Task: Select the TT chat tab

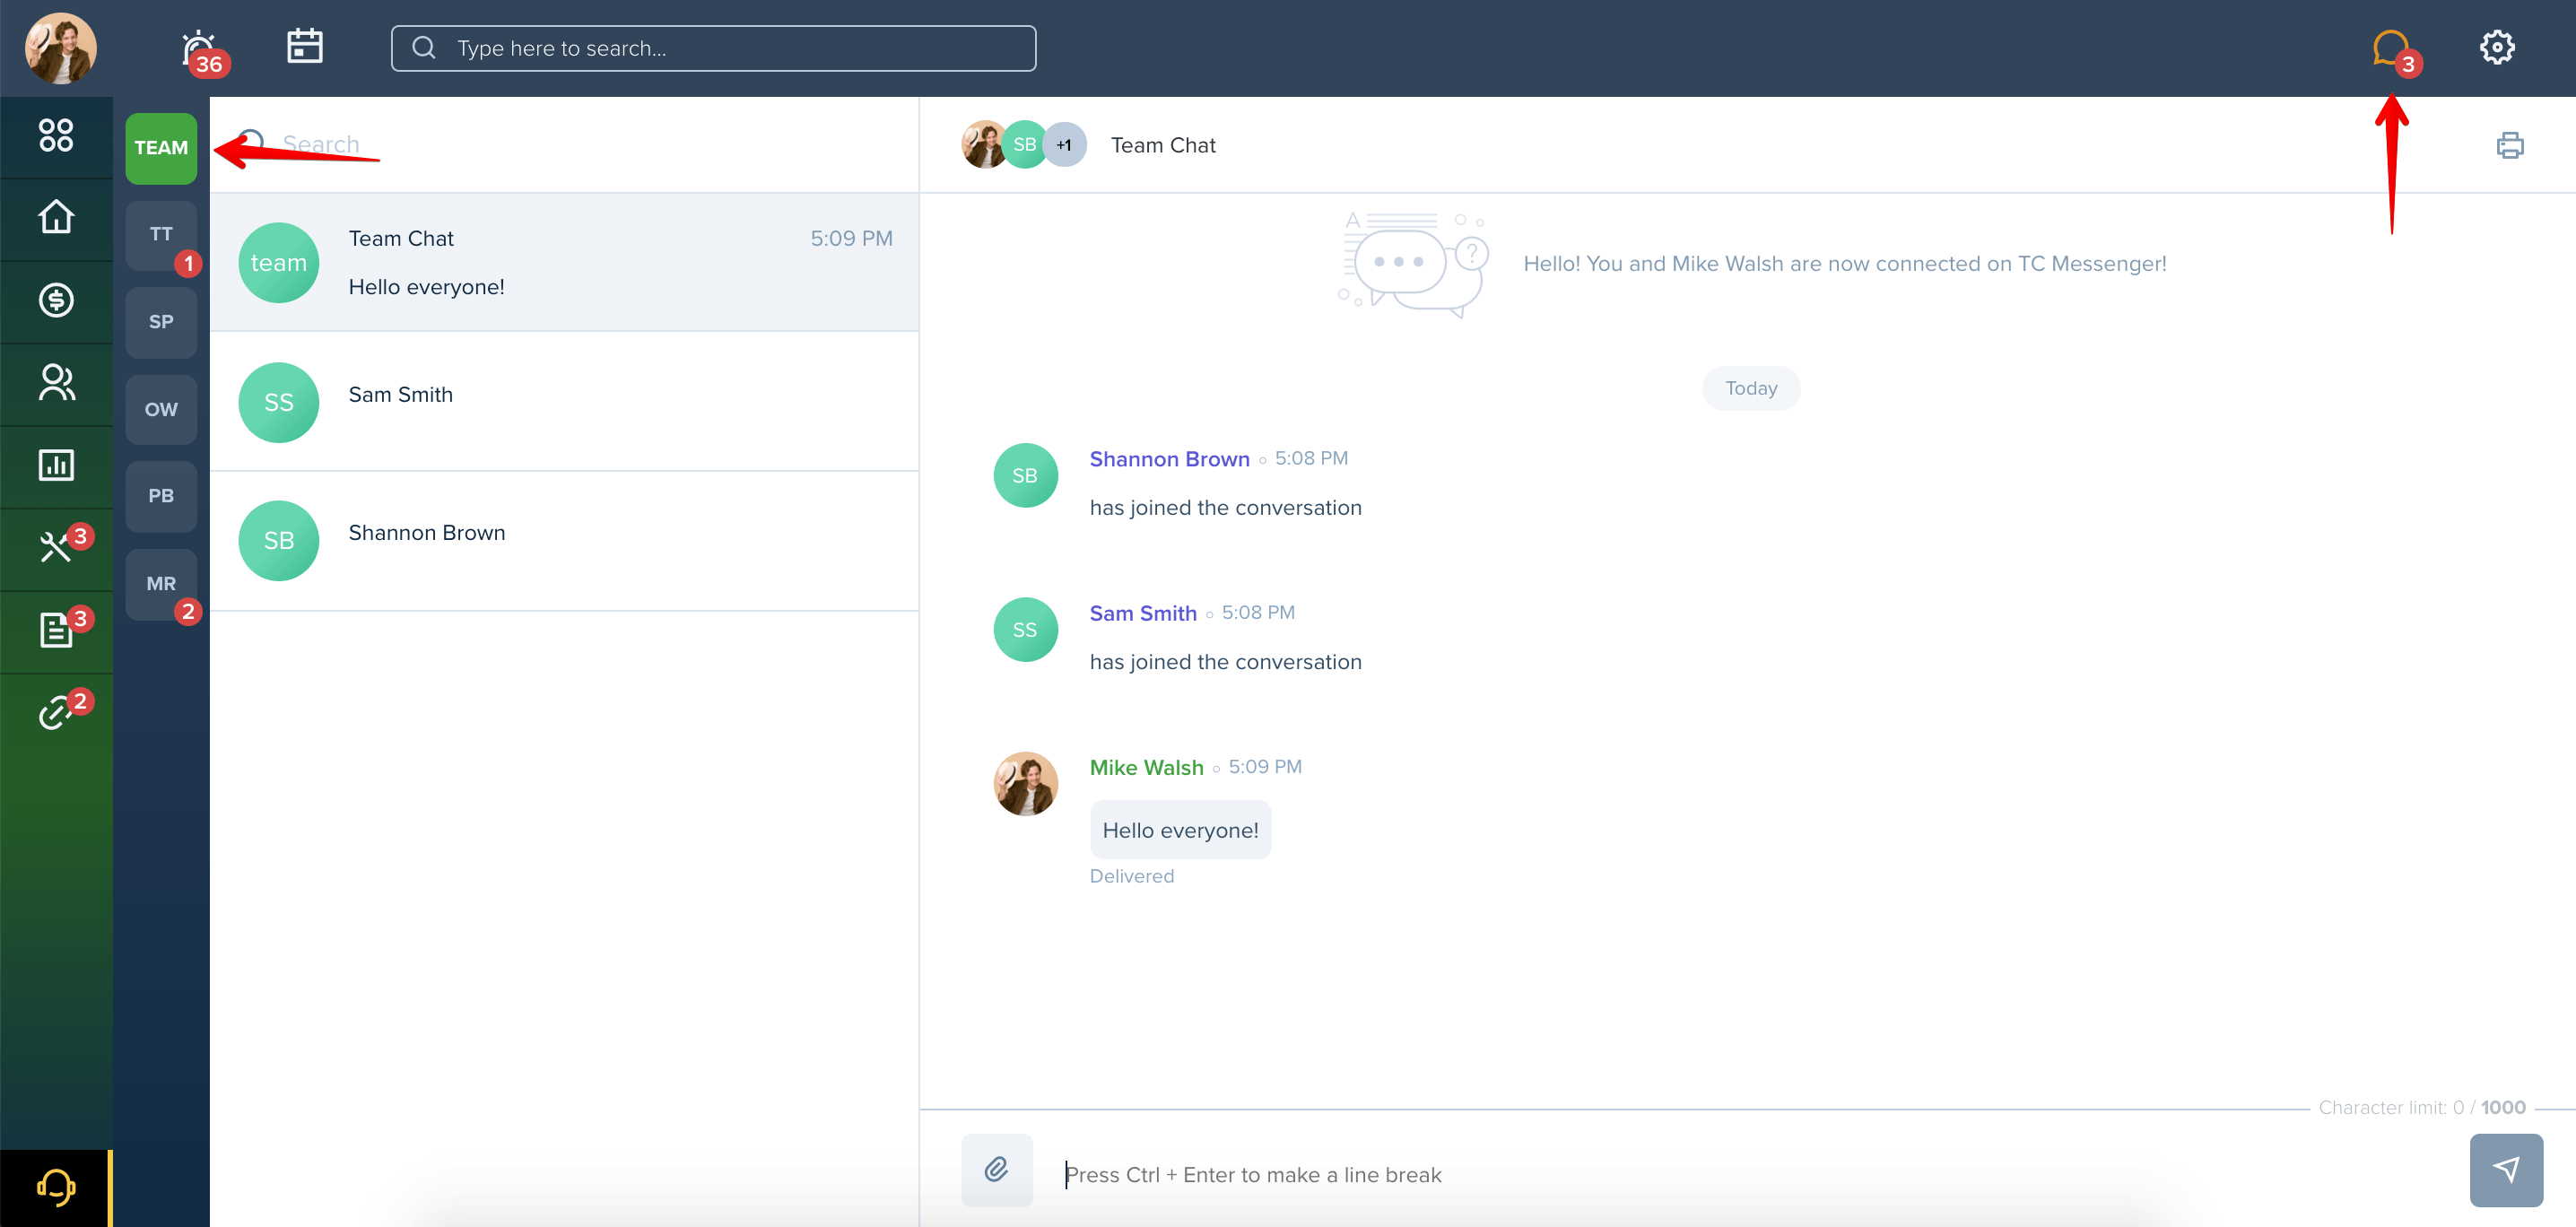Action: (161, 235)
